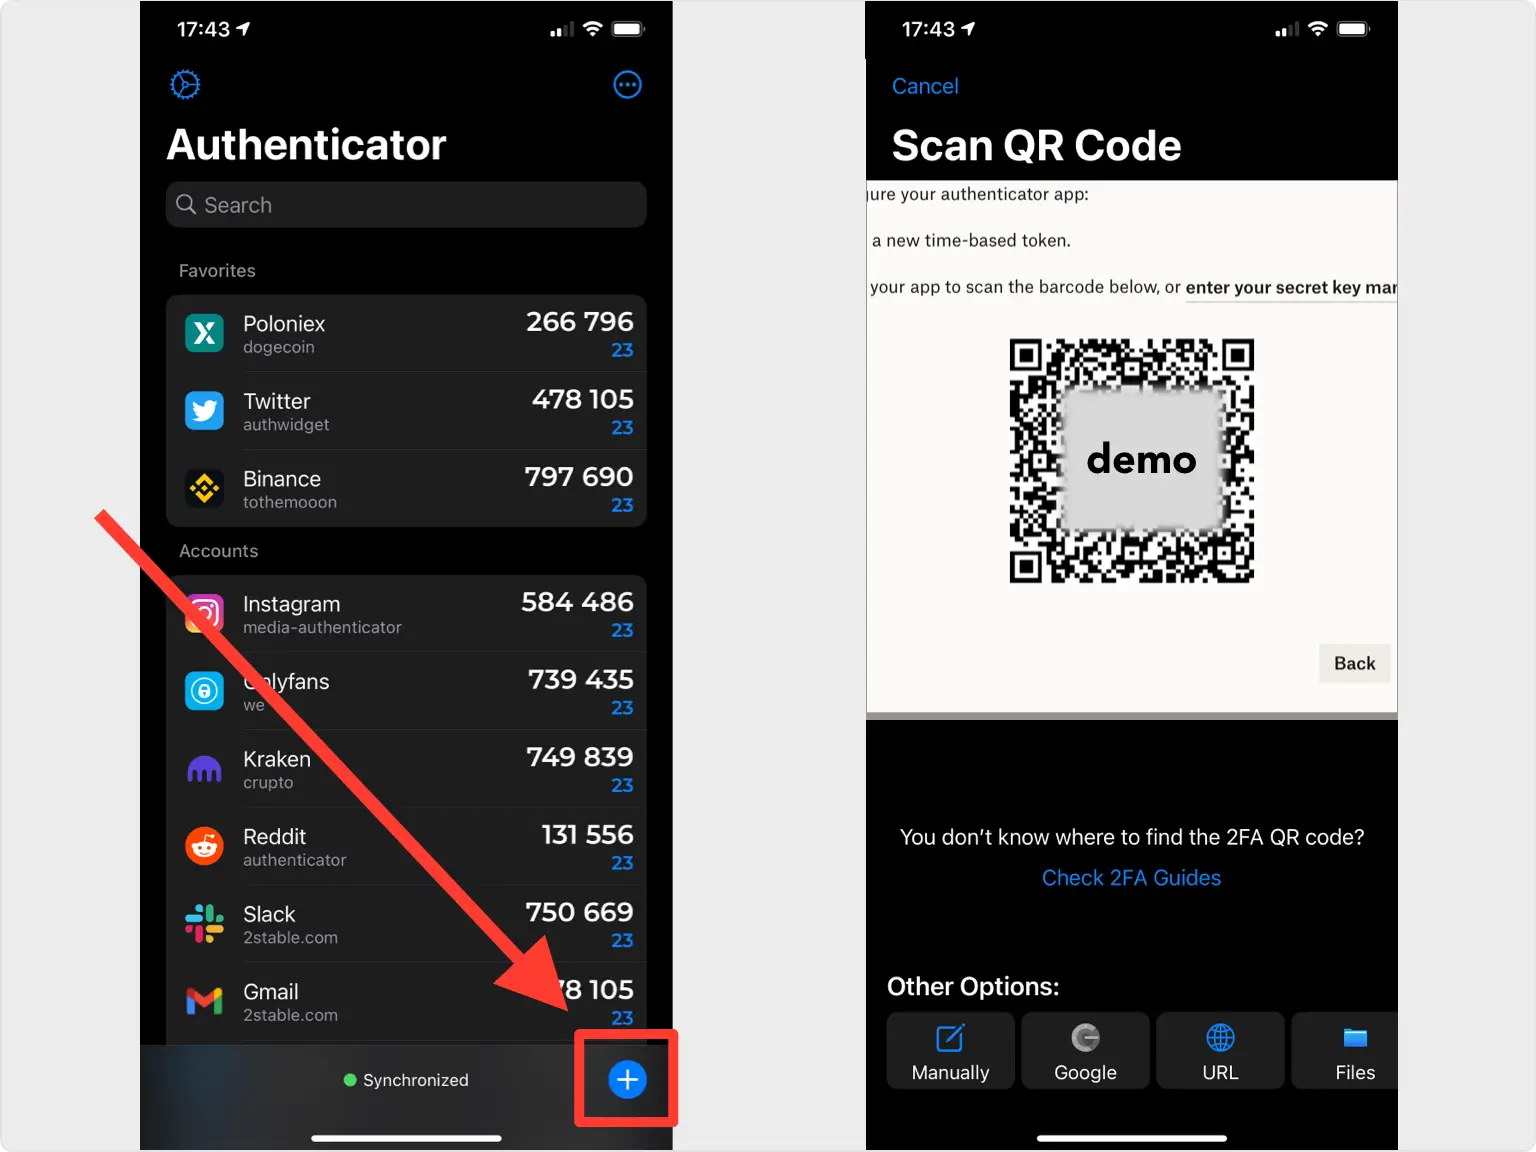The image size is (1536, 1152).
Task: Click 'media-authenticator' subtitle under Instagram
Action: [x=322, y=628]
